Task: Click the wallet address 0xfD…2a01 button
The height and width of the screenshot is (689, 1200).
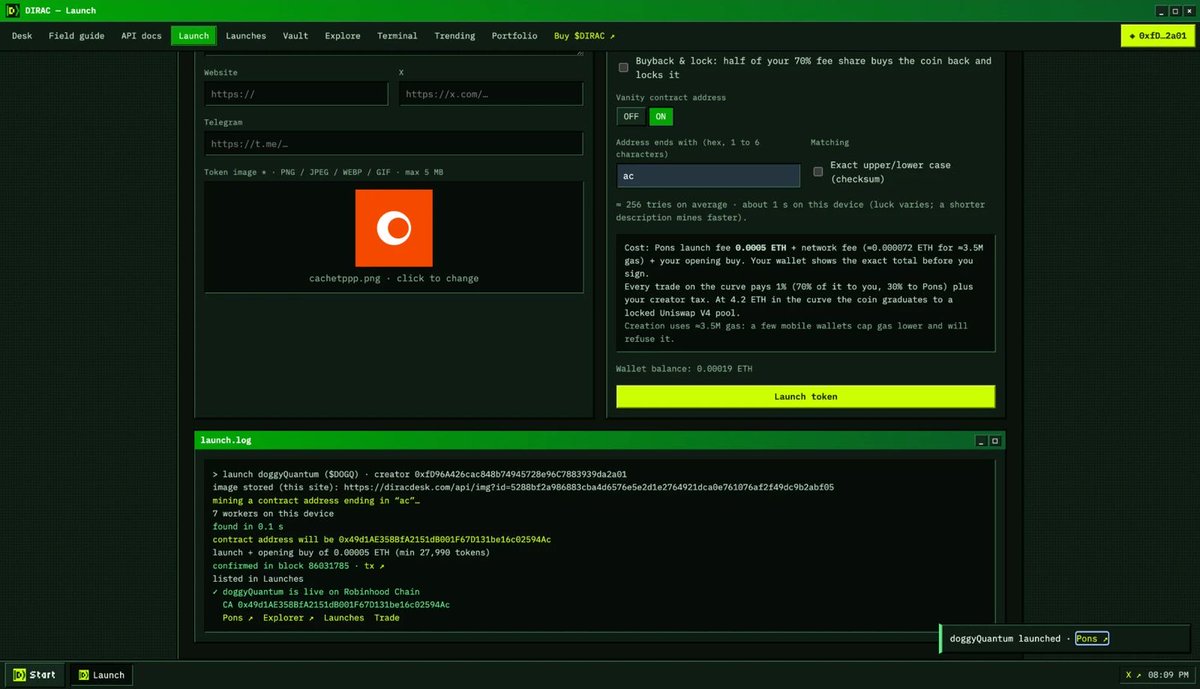Action: (1157, 36)
